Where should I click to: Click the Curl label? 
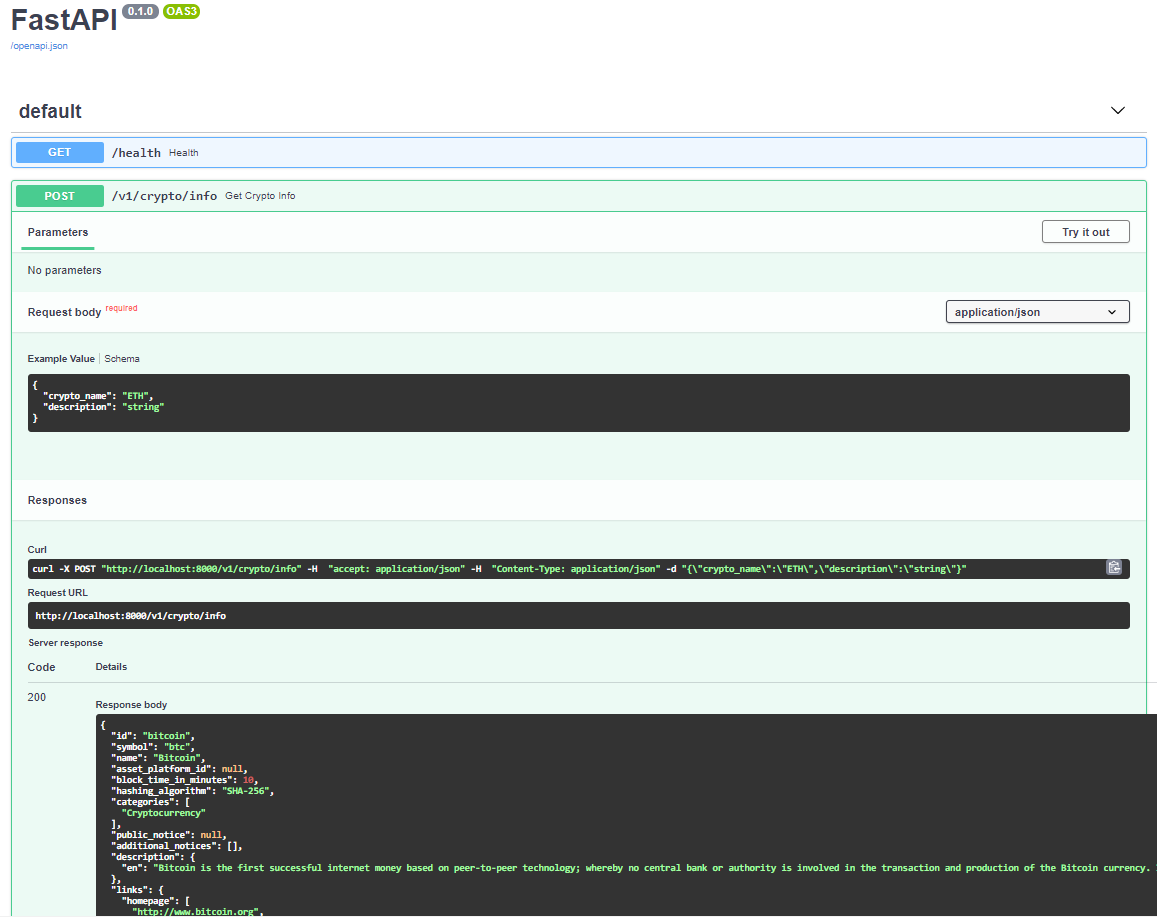tap(37, 550)
